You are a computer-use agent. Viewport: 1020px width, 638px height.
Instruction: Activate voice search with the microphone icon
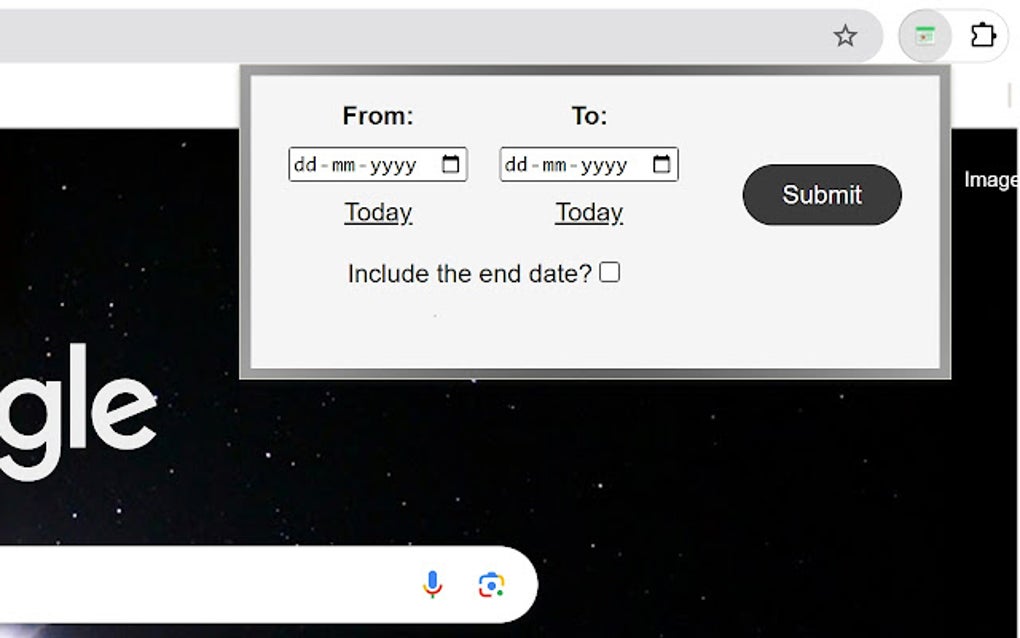[x=431, y=585]
